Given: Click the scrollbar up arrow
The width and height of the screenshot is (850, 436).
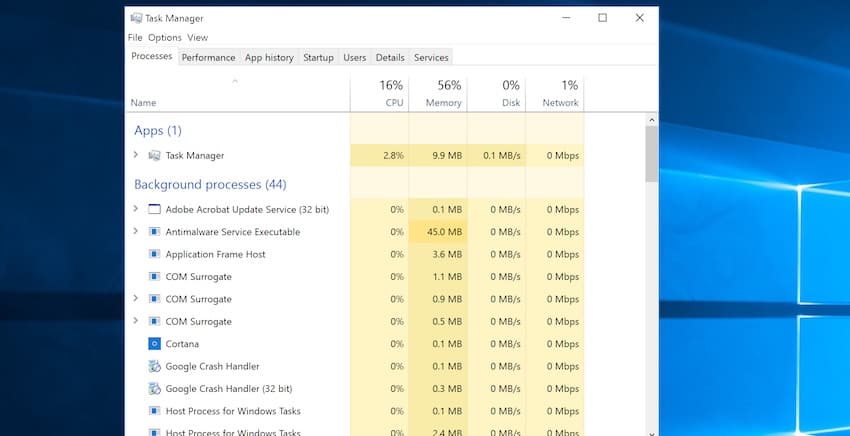Looking at the screenshot, I should [652, 120].
